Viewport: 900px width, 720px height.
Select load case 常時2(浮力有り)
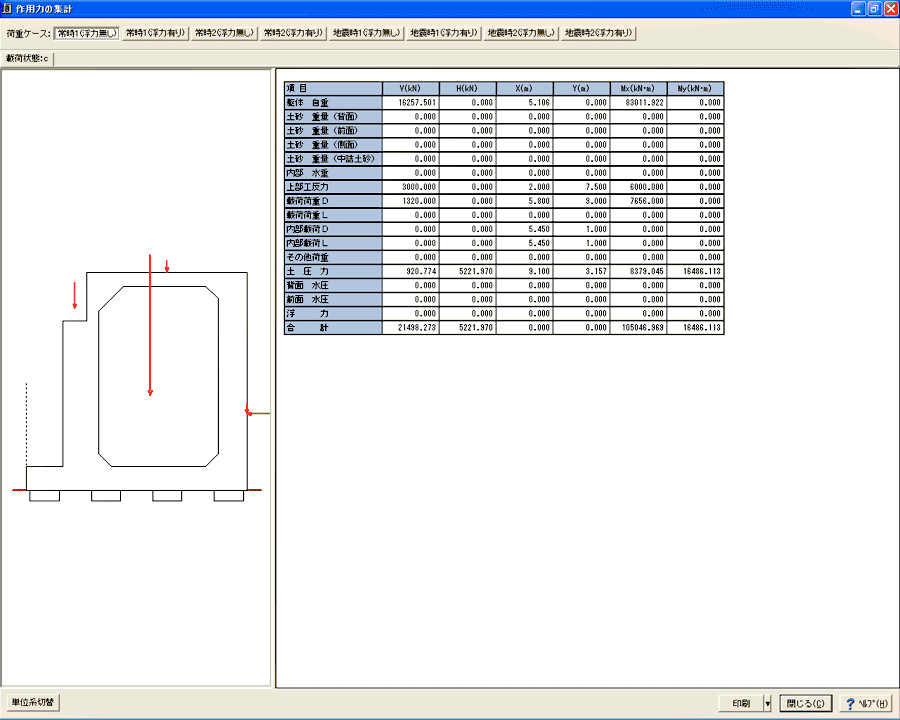pos(293,33)
